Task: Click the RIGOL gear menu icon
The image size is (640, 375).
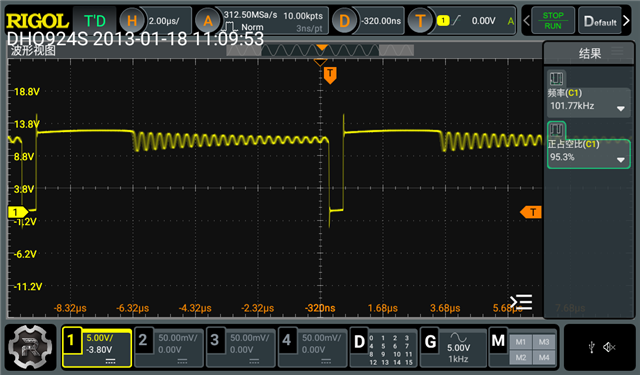Action: click(30, 347)
